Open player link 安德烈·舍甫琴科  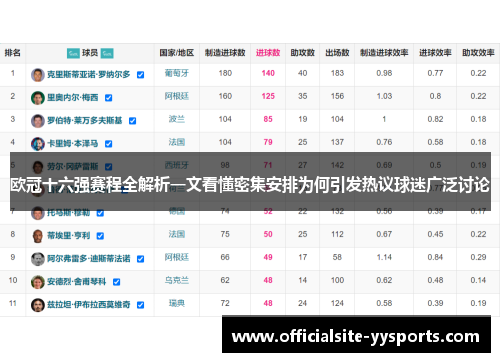[x=77, y=282]
